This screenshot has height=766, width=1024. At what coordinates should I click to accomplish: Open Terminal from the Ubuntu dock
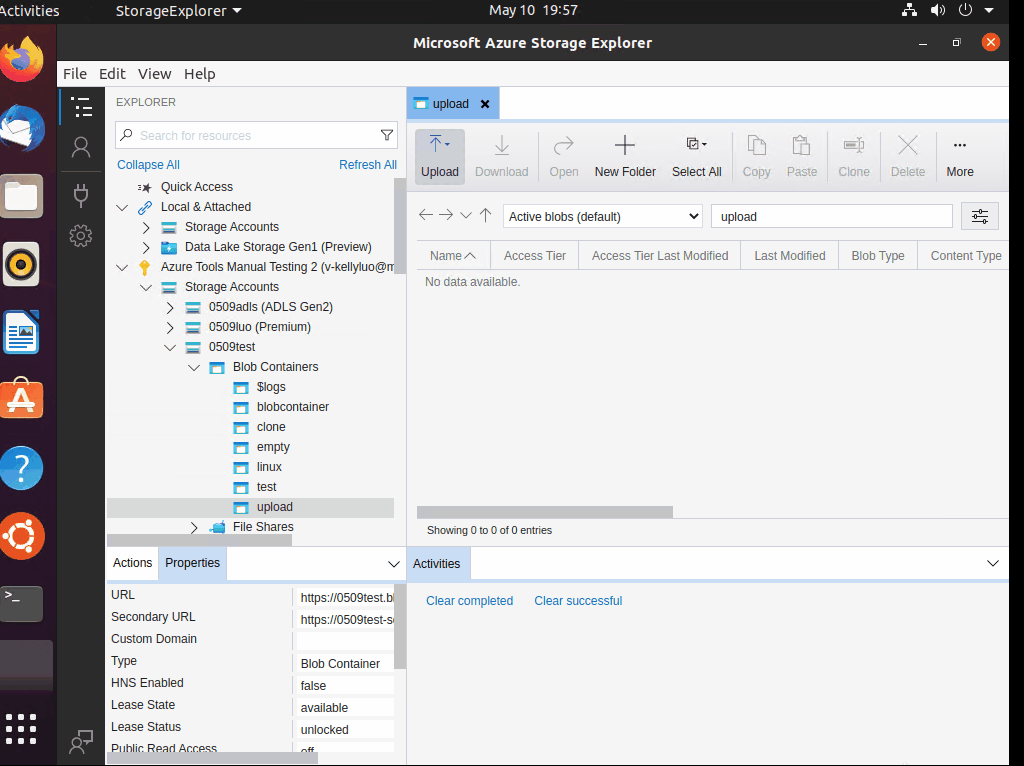pos(22,602)
